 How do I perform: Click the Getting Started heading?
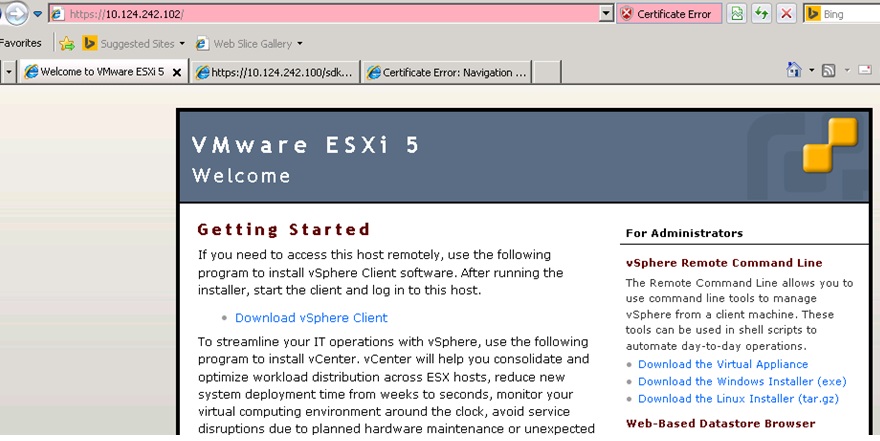point(283,229)
